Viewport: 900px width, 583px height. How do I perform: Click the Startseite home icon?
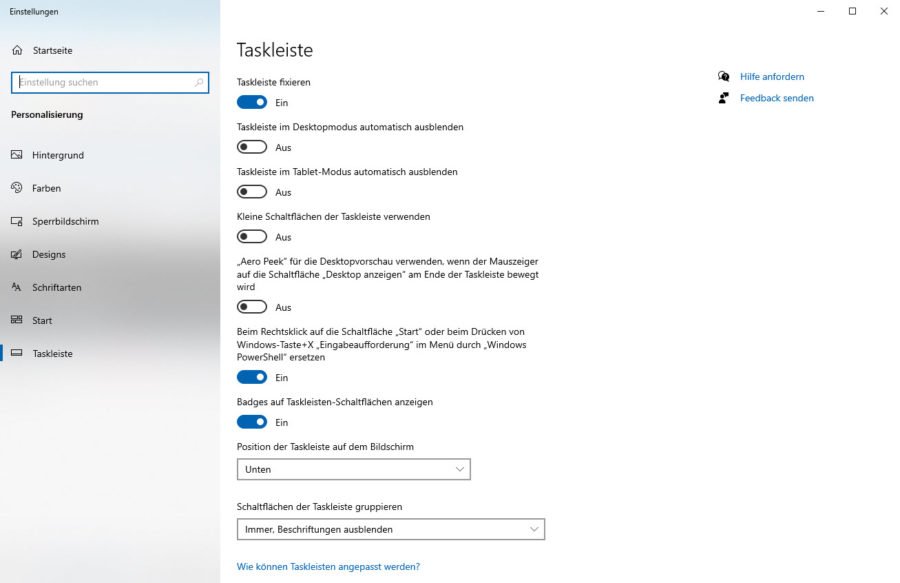pos(16,50)
